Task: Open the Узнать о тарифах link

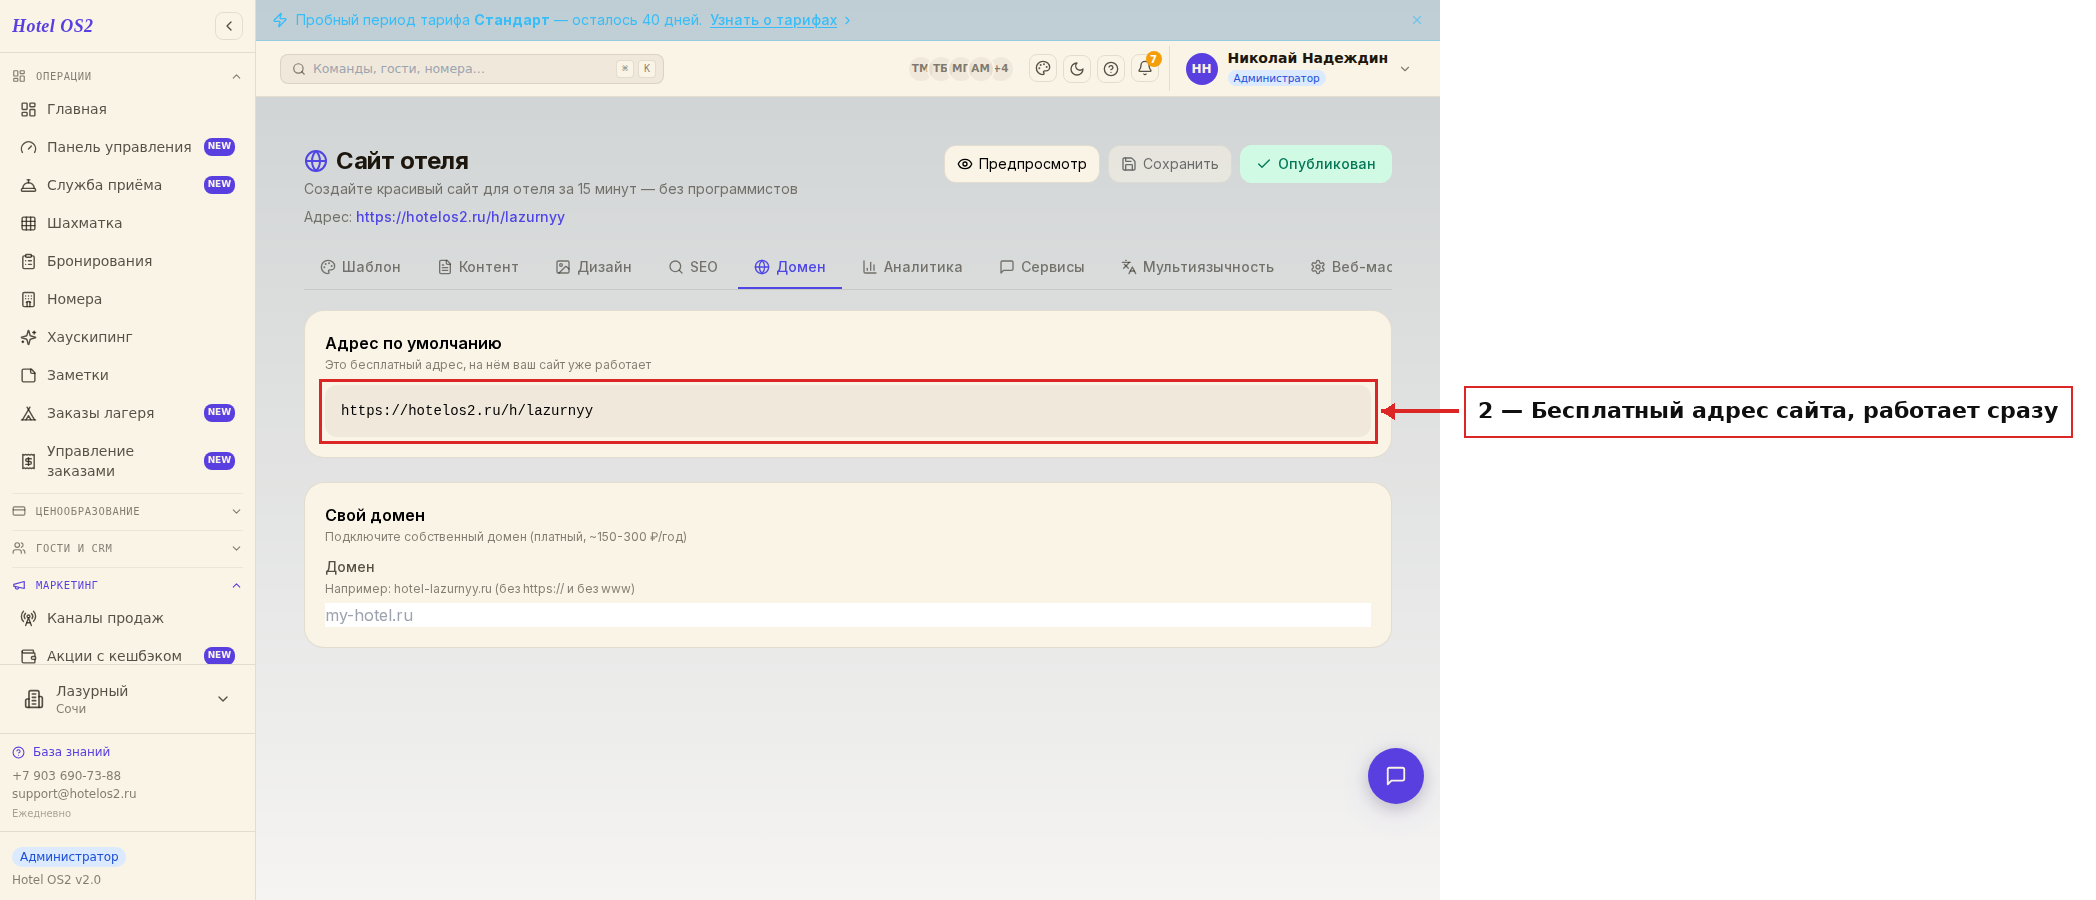Action: click(x=773, y=20)
